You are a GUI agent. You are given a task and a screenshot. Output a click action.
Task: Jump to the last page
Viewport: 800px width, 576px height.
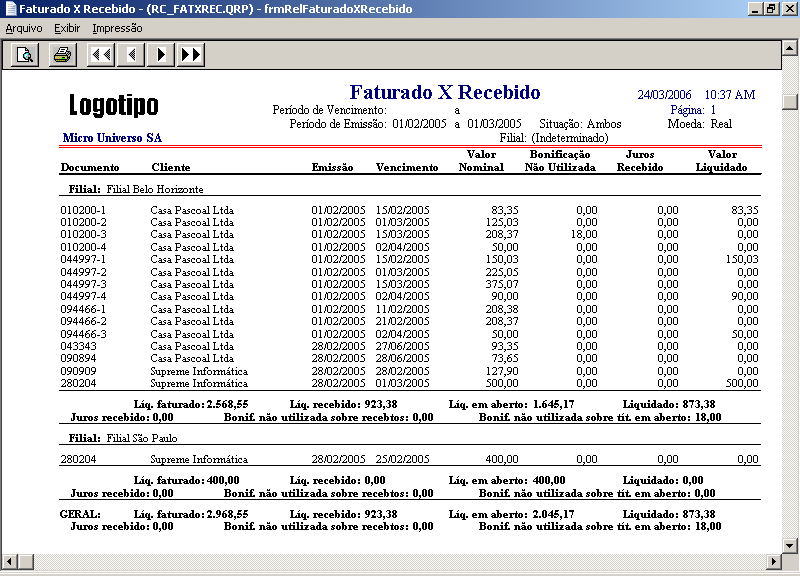(191, 55)
